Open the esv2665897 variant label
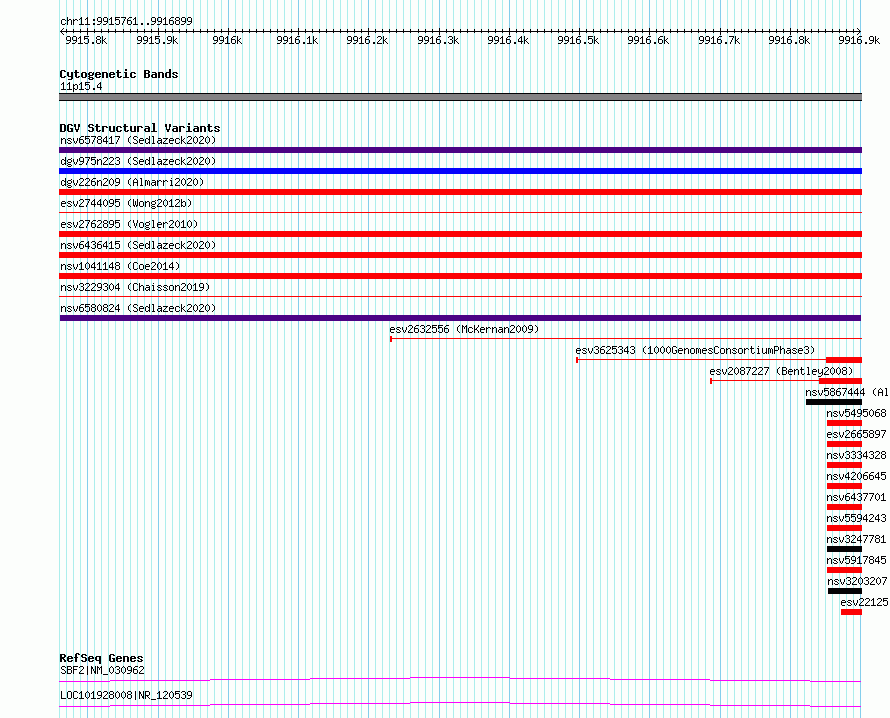The image size is (890, 718). pos(856,434)
